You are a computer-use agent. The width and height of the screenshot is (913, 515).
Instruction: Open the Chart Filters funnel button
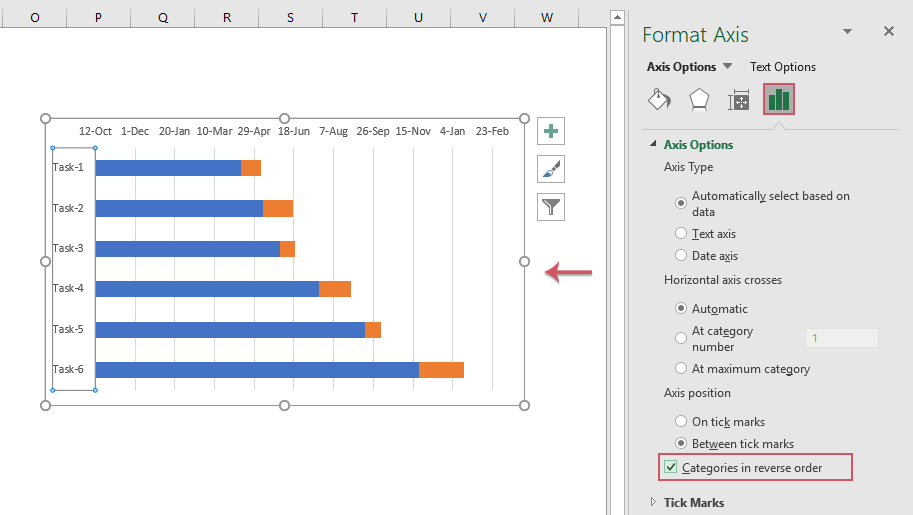551,207
